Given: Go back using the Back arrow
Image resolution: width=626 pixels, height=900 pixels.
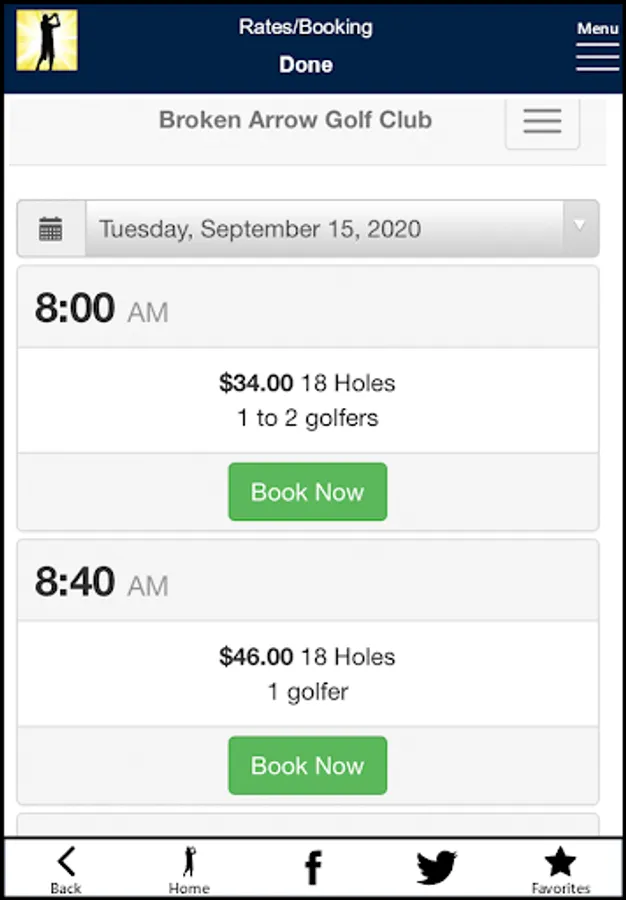Looking at the screenshot, I should point(66,868).
